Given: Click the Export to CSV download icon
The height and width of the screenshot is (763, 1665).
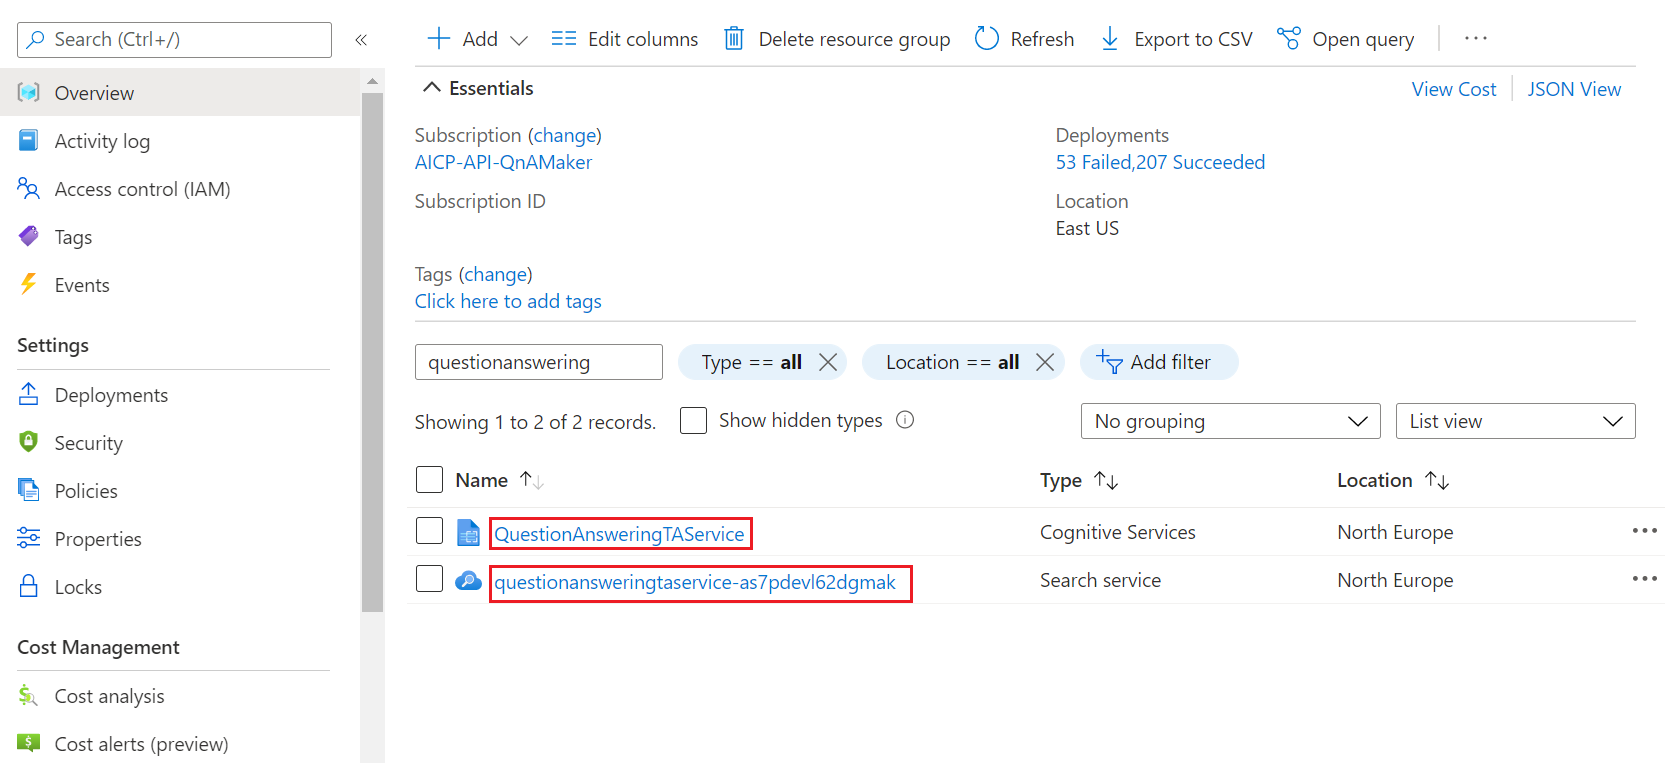Looking at the screenshot, I should coord(1109,39).
